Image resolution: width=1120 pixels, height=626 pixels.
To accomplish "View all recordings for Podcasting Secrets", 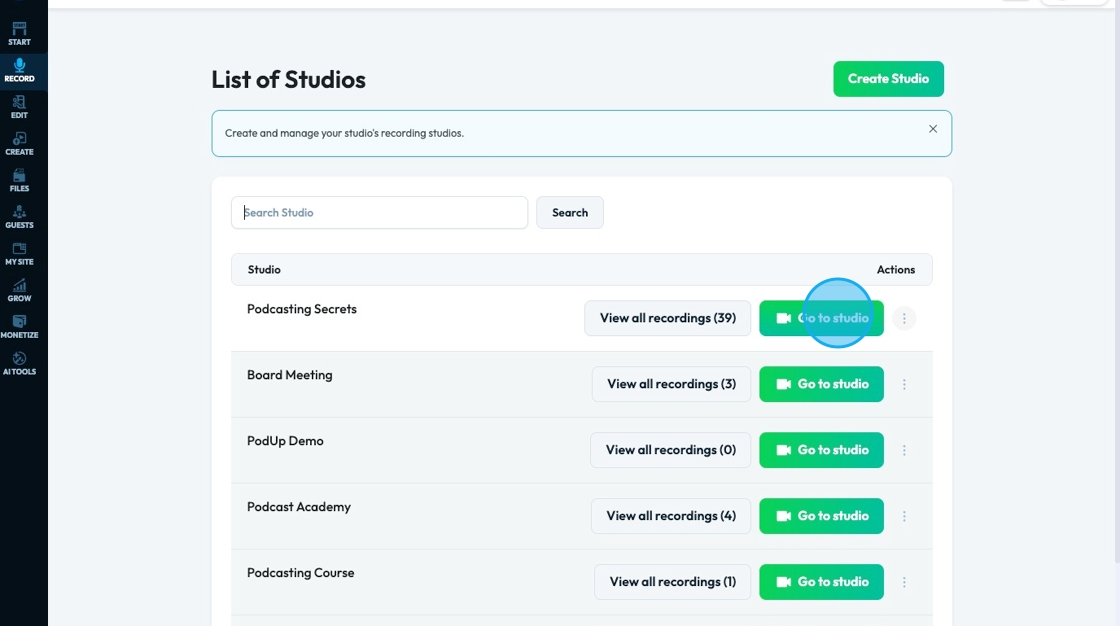I will [x=667, y=318].
